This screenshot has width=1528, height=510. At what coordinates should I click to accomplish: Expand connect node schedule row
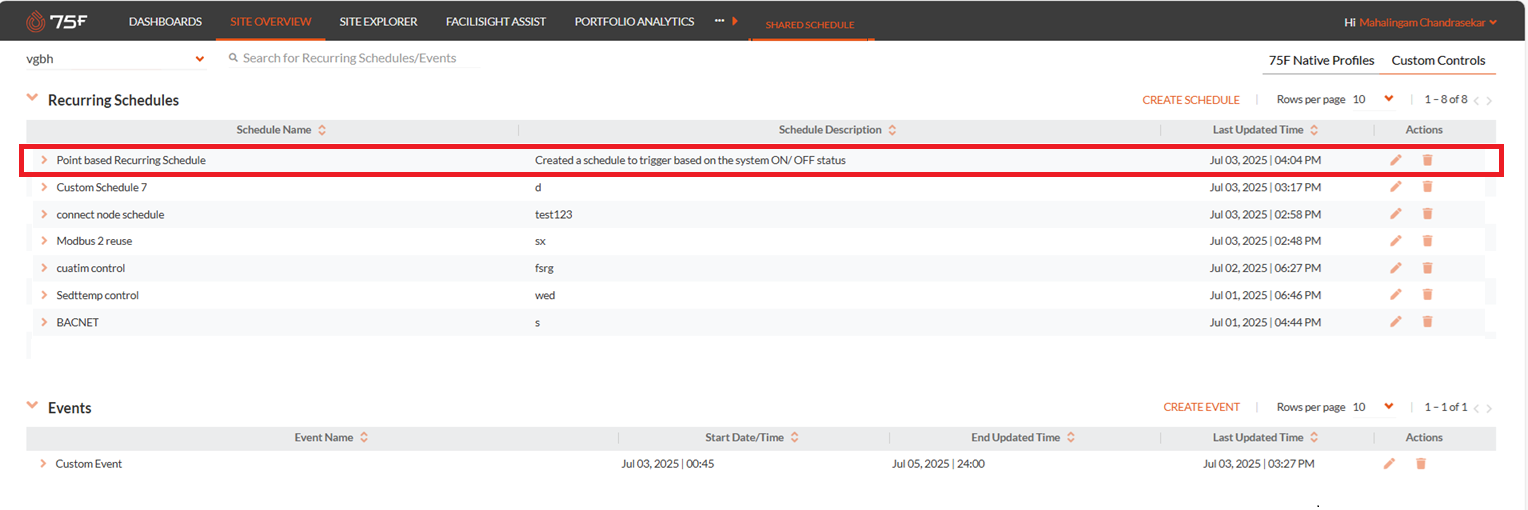click(x=45, y=214)
